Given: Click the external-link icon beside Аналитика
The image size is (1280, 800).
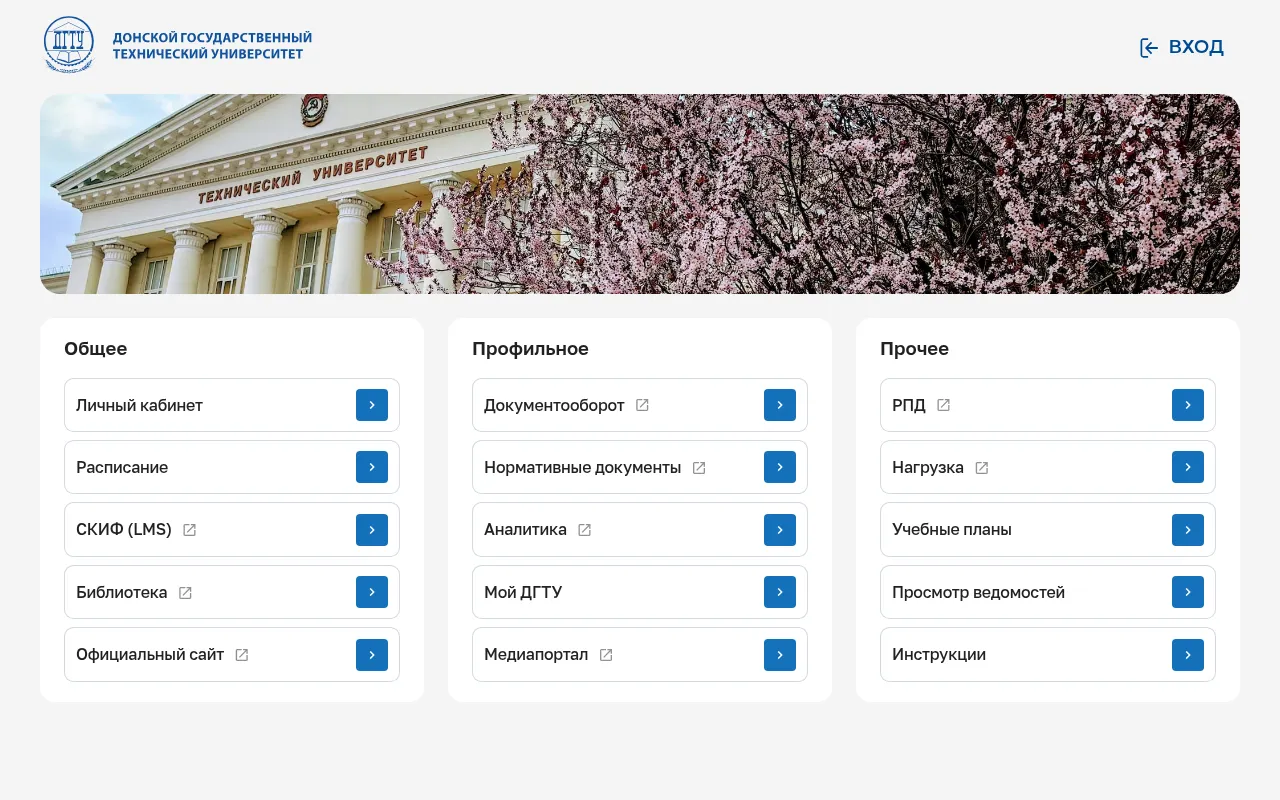Looking at the screenshot, I should (x=585, y=530).
